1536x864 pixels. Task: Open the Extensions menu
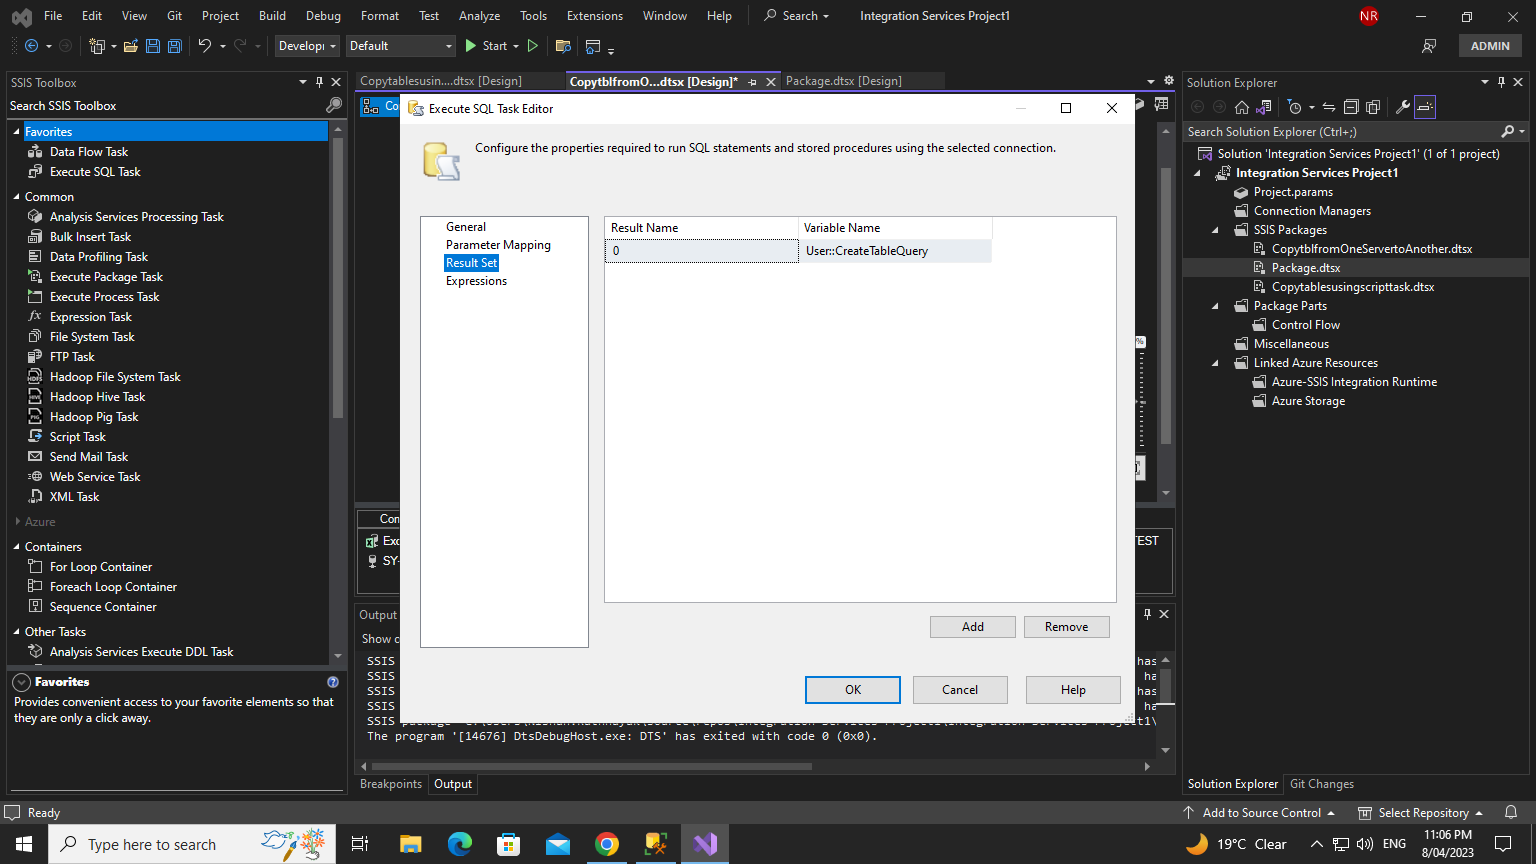[595, 16]
